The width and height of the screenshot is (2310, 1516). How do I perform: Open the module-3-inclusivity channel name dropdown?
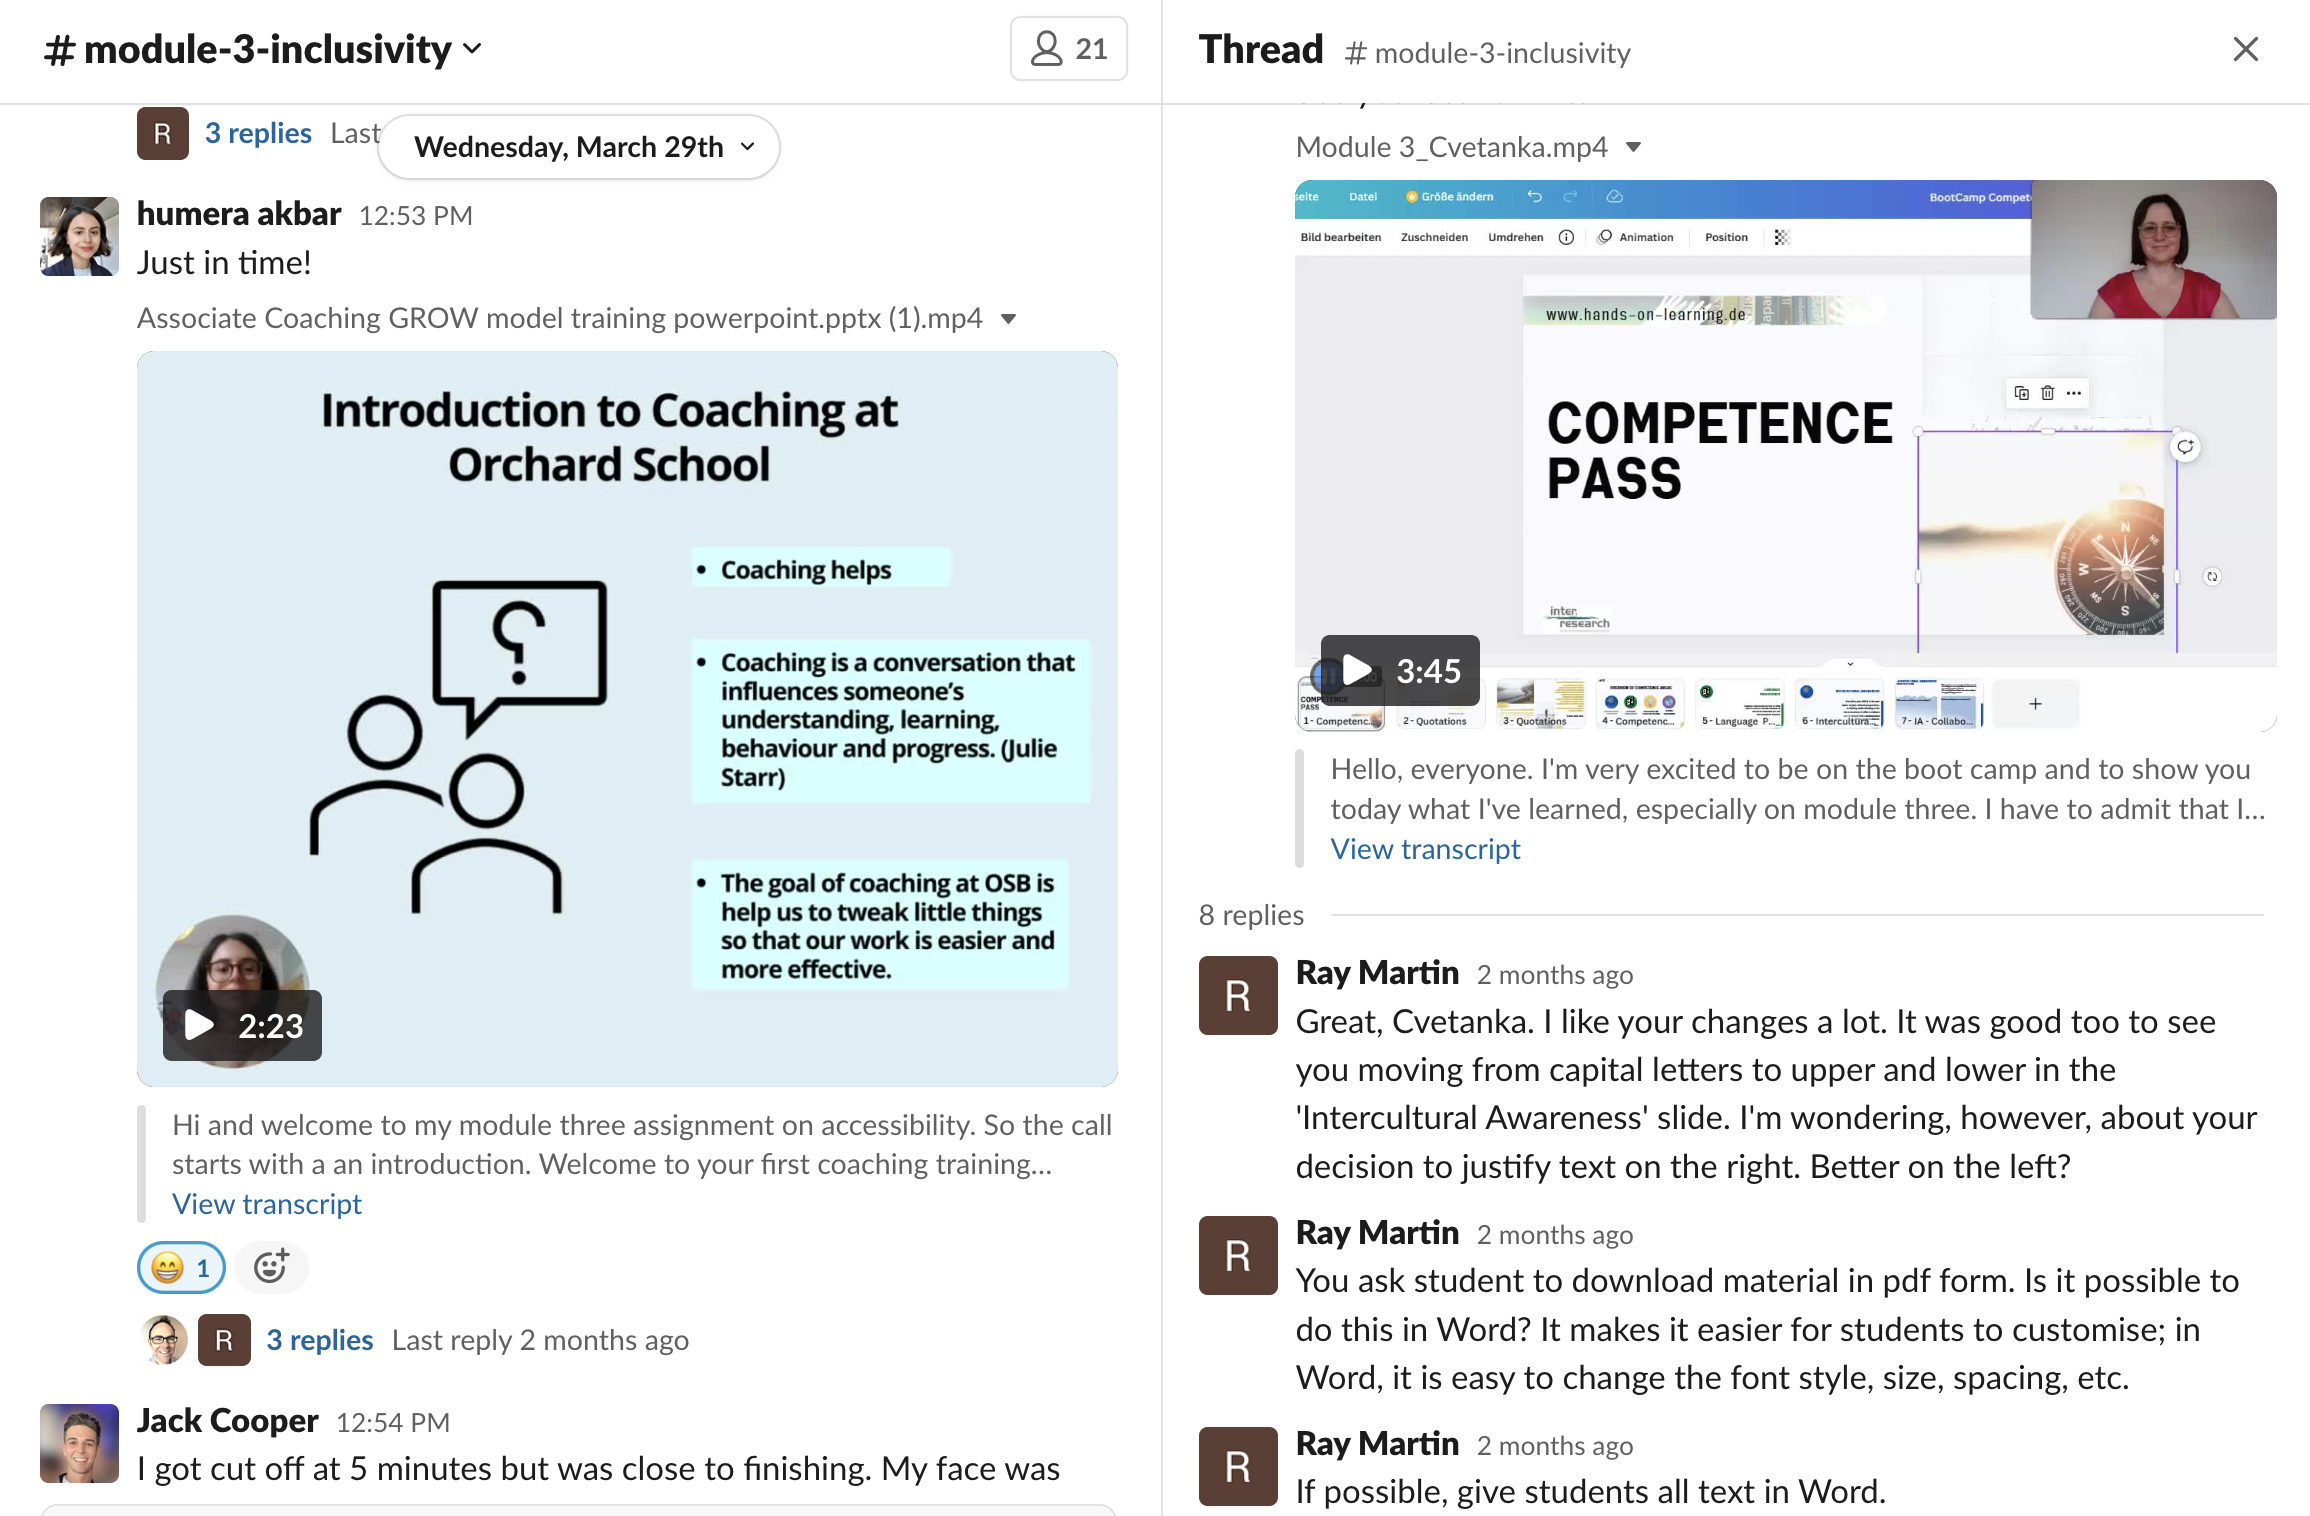pyautogui.click(x=265, y=49)
